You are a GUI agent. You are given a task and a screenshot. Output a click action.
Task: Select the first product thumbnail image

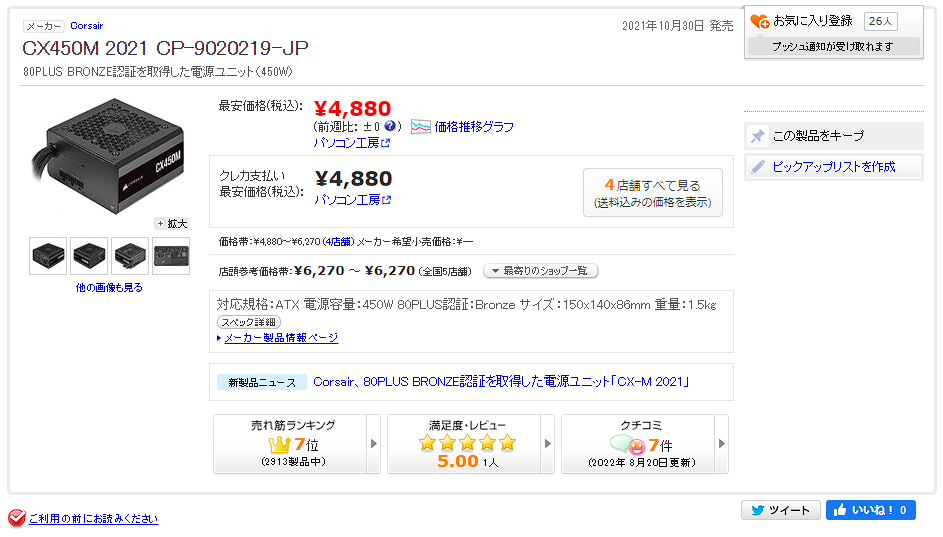click(48, 256)
